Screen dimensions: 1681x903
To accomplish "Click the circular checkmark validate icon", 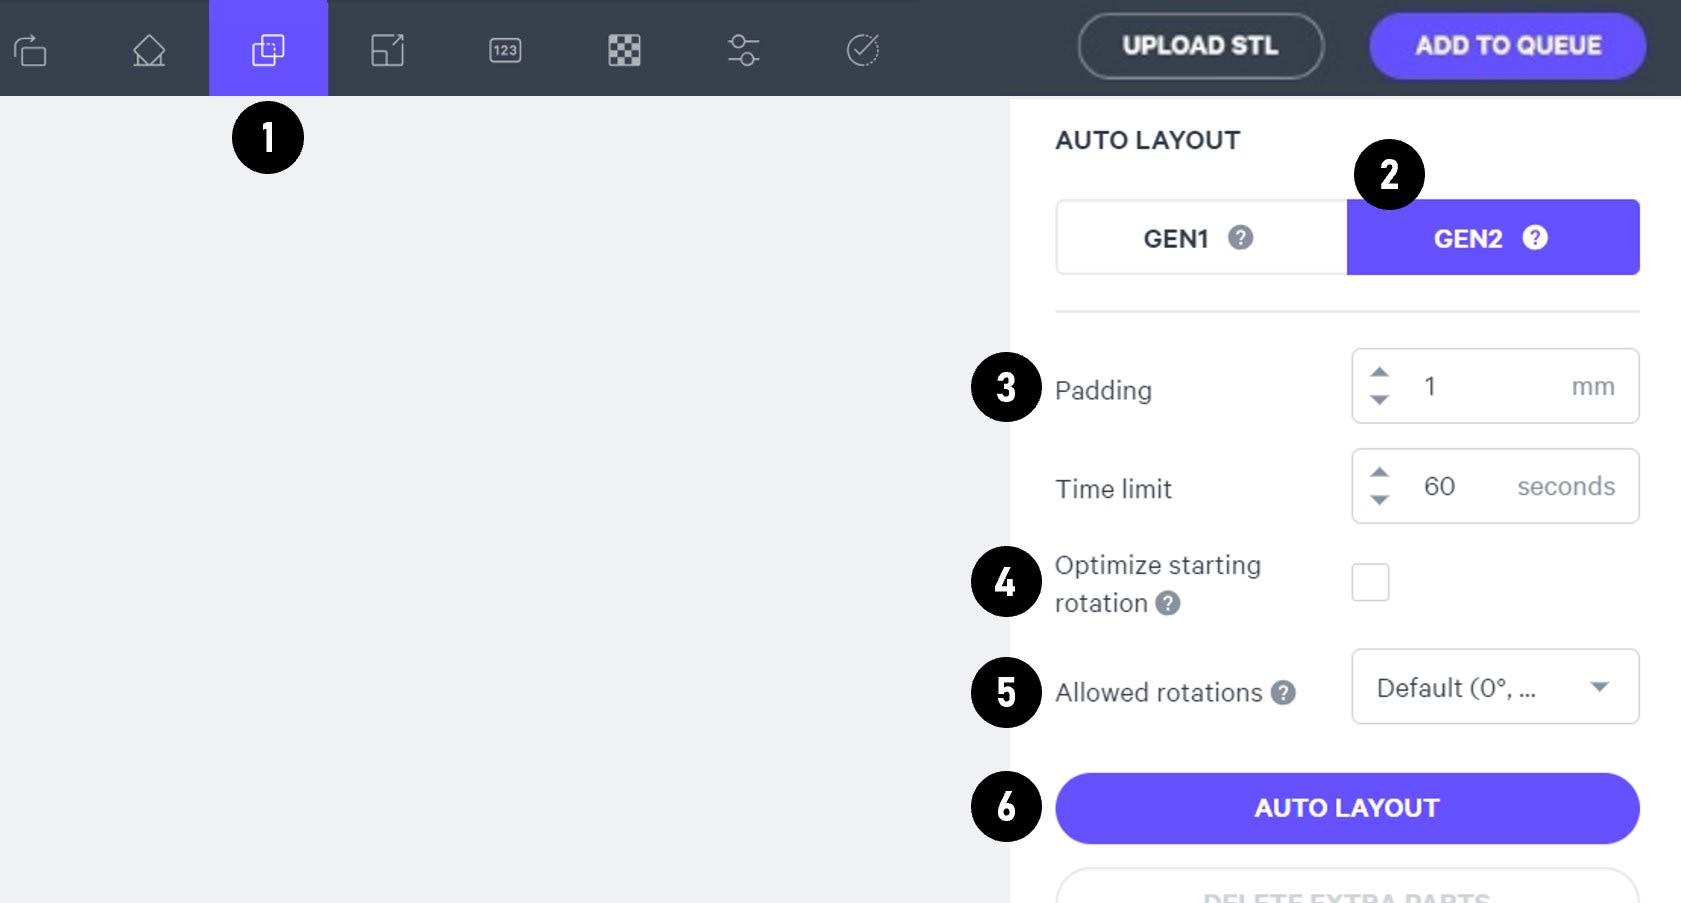I will 863,49.
